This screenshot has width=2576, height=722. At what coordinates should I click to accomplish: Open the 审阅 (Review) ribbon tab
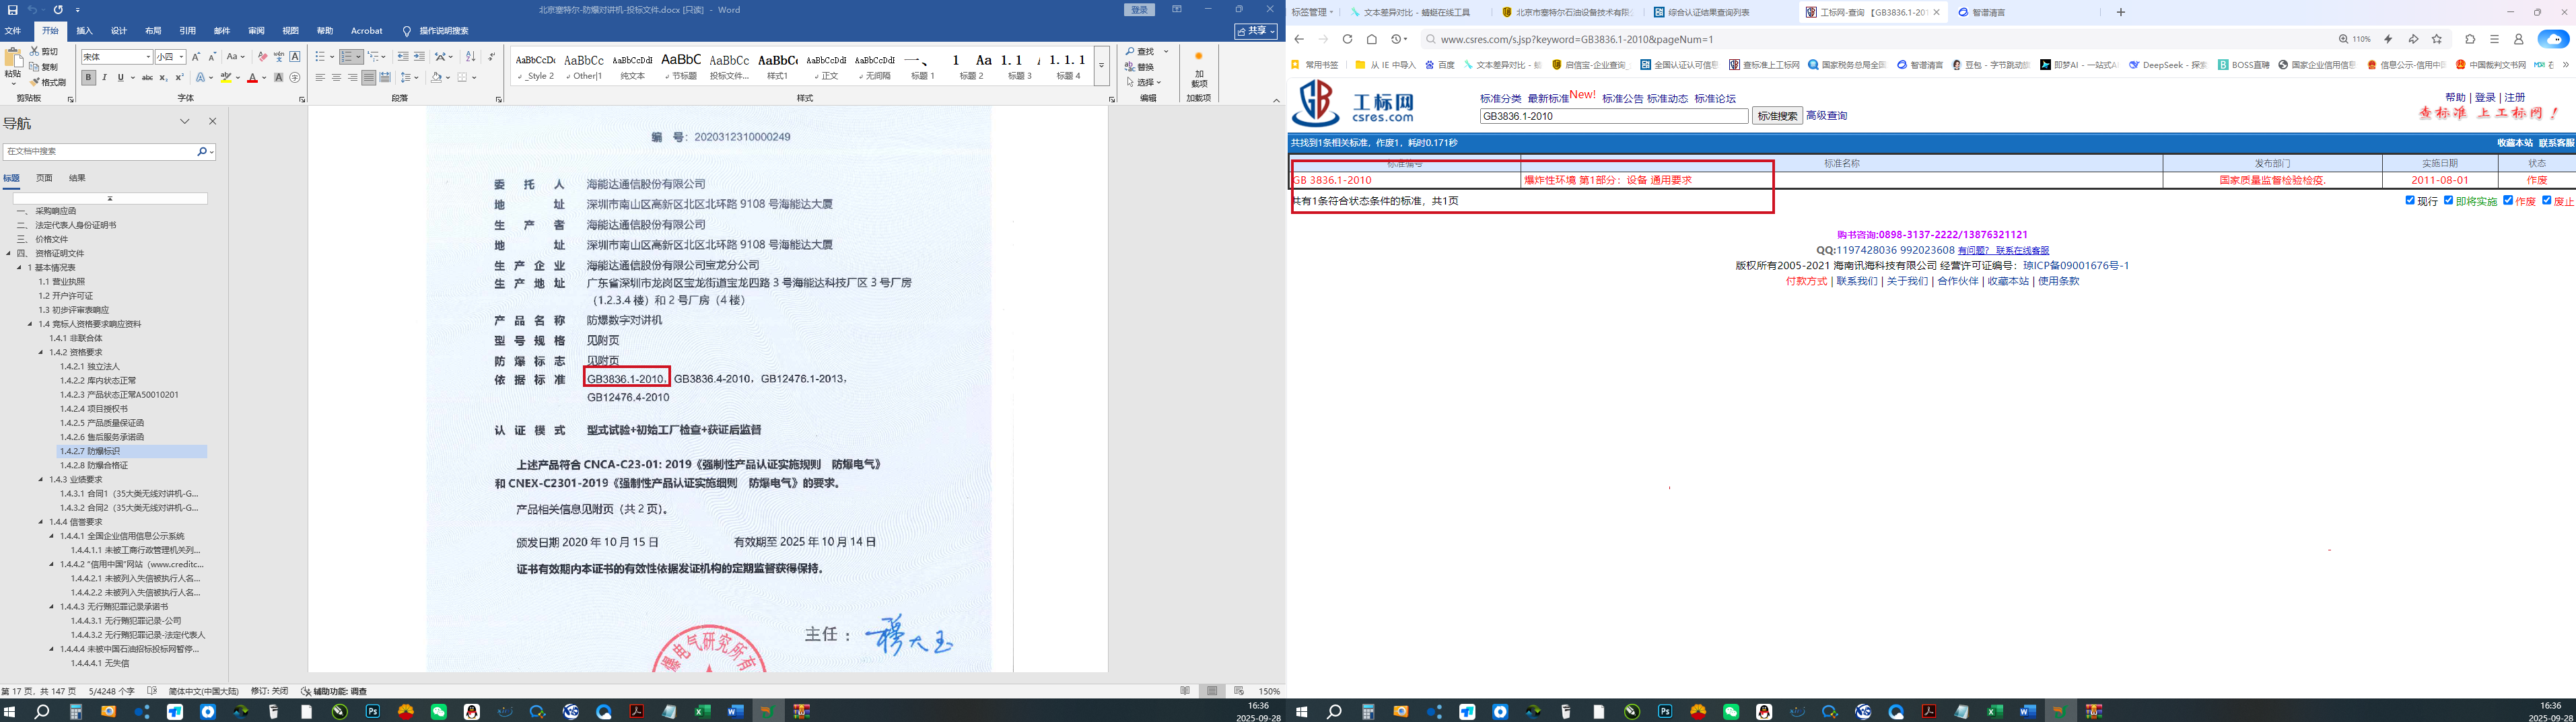[256, 31]
